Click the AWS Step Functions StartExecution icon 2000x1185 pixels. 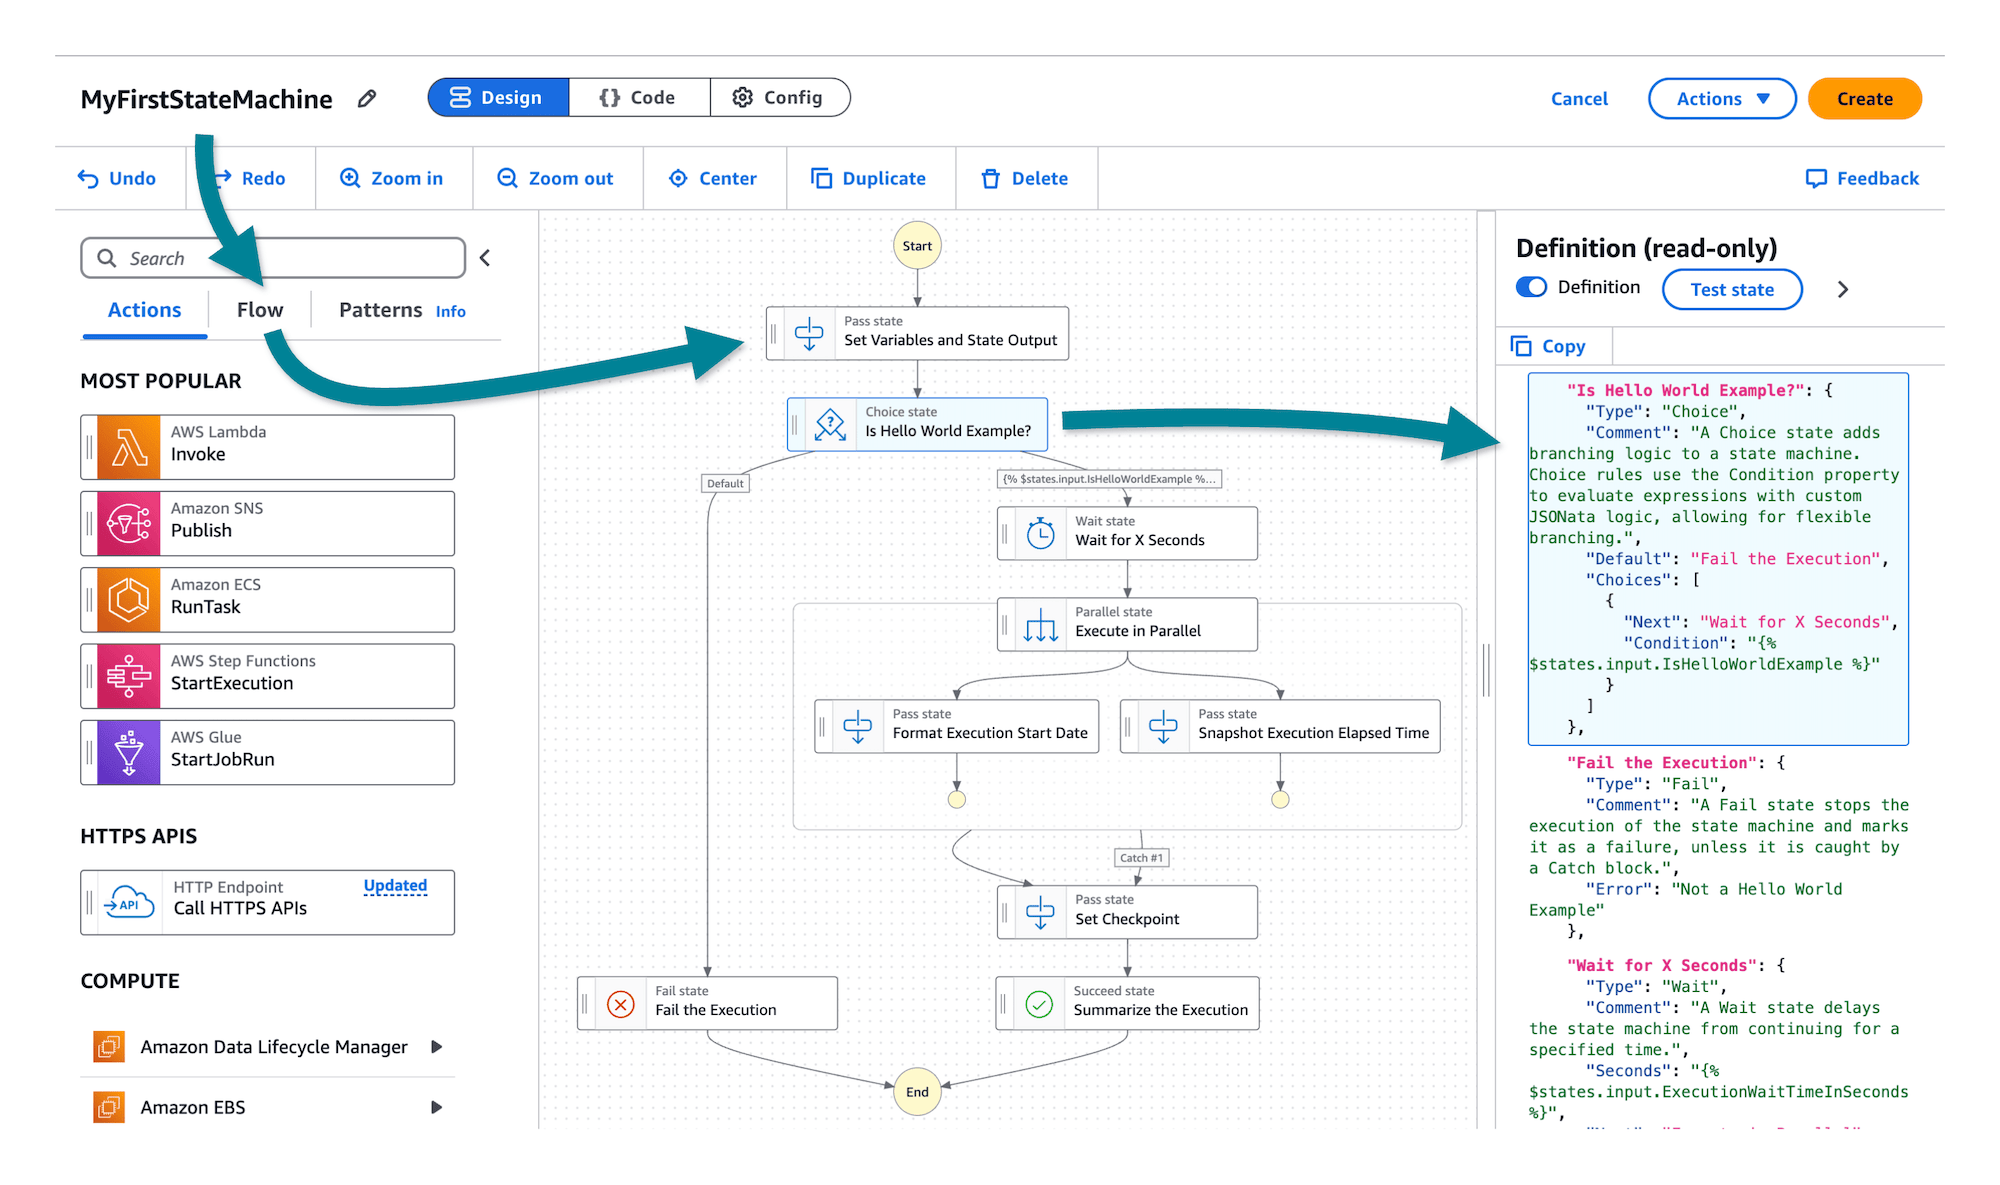[x=127, y=670]
